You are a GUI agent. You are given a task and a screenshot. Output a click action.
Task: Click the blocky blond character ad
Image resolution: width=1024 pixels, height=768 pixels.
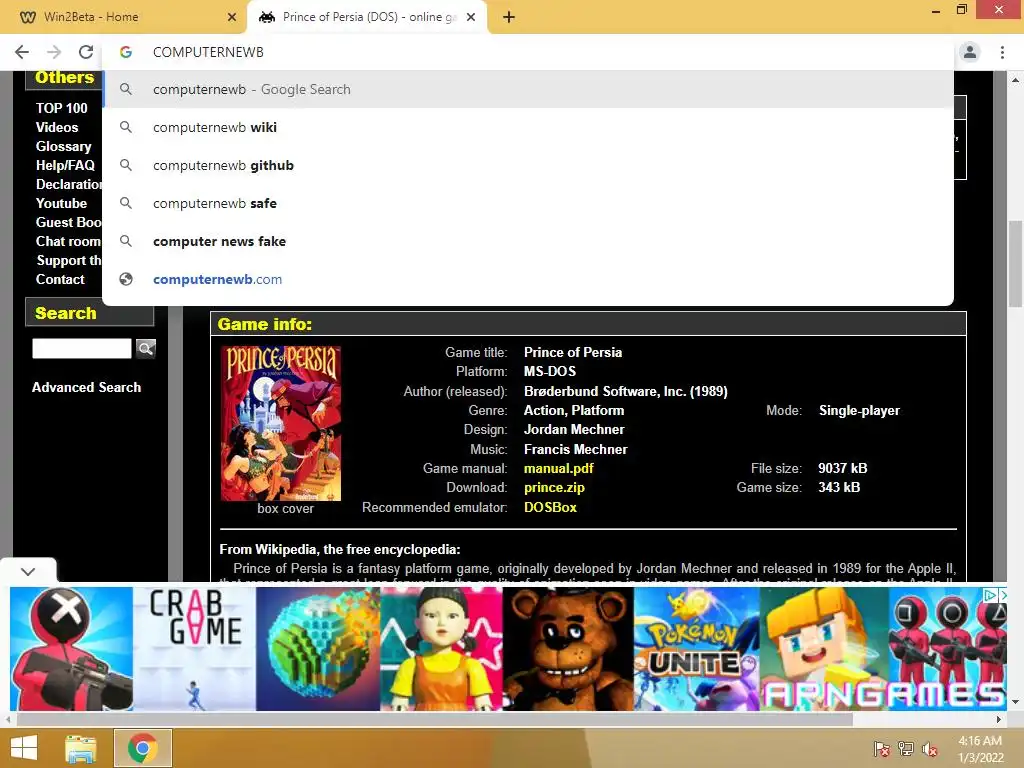824,648
